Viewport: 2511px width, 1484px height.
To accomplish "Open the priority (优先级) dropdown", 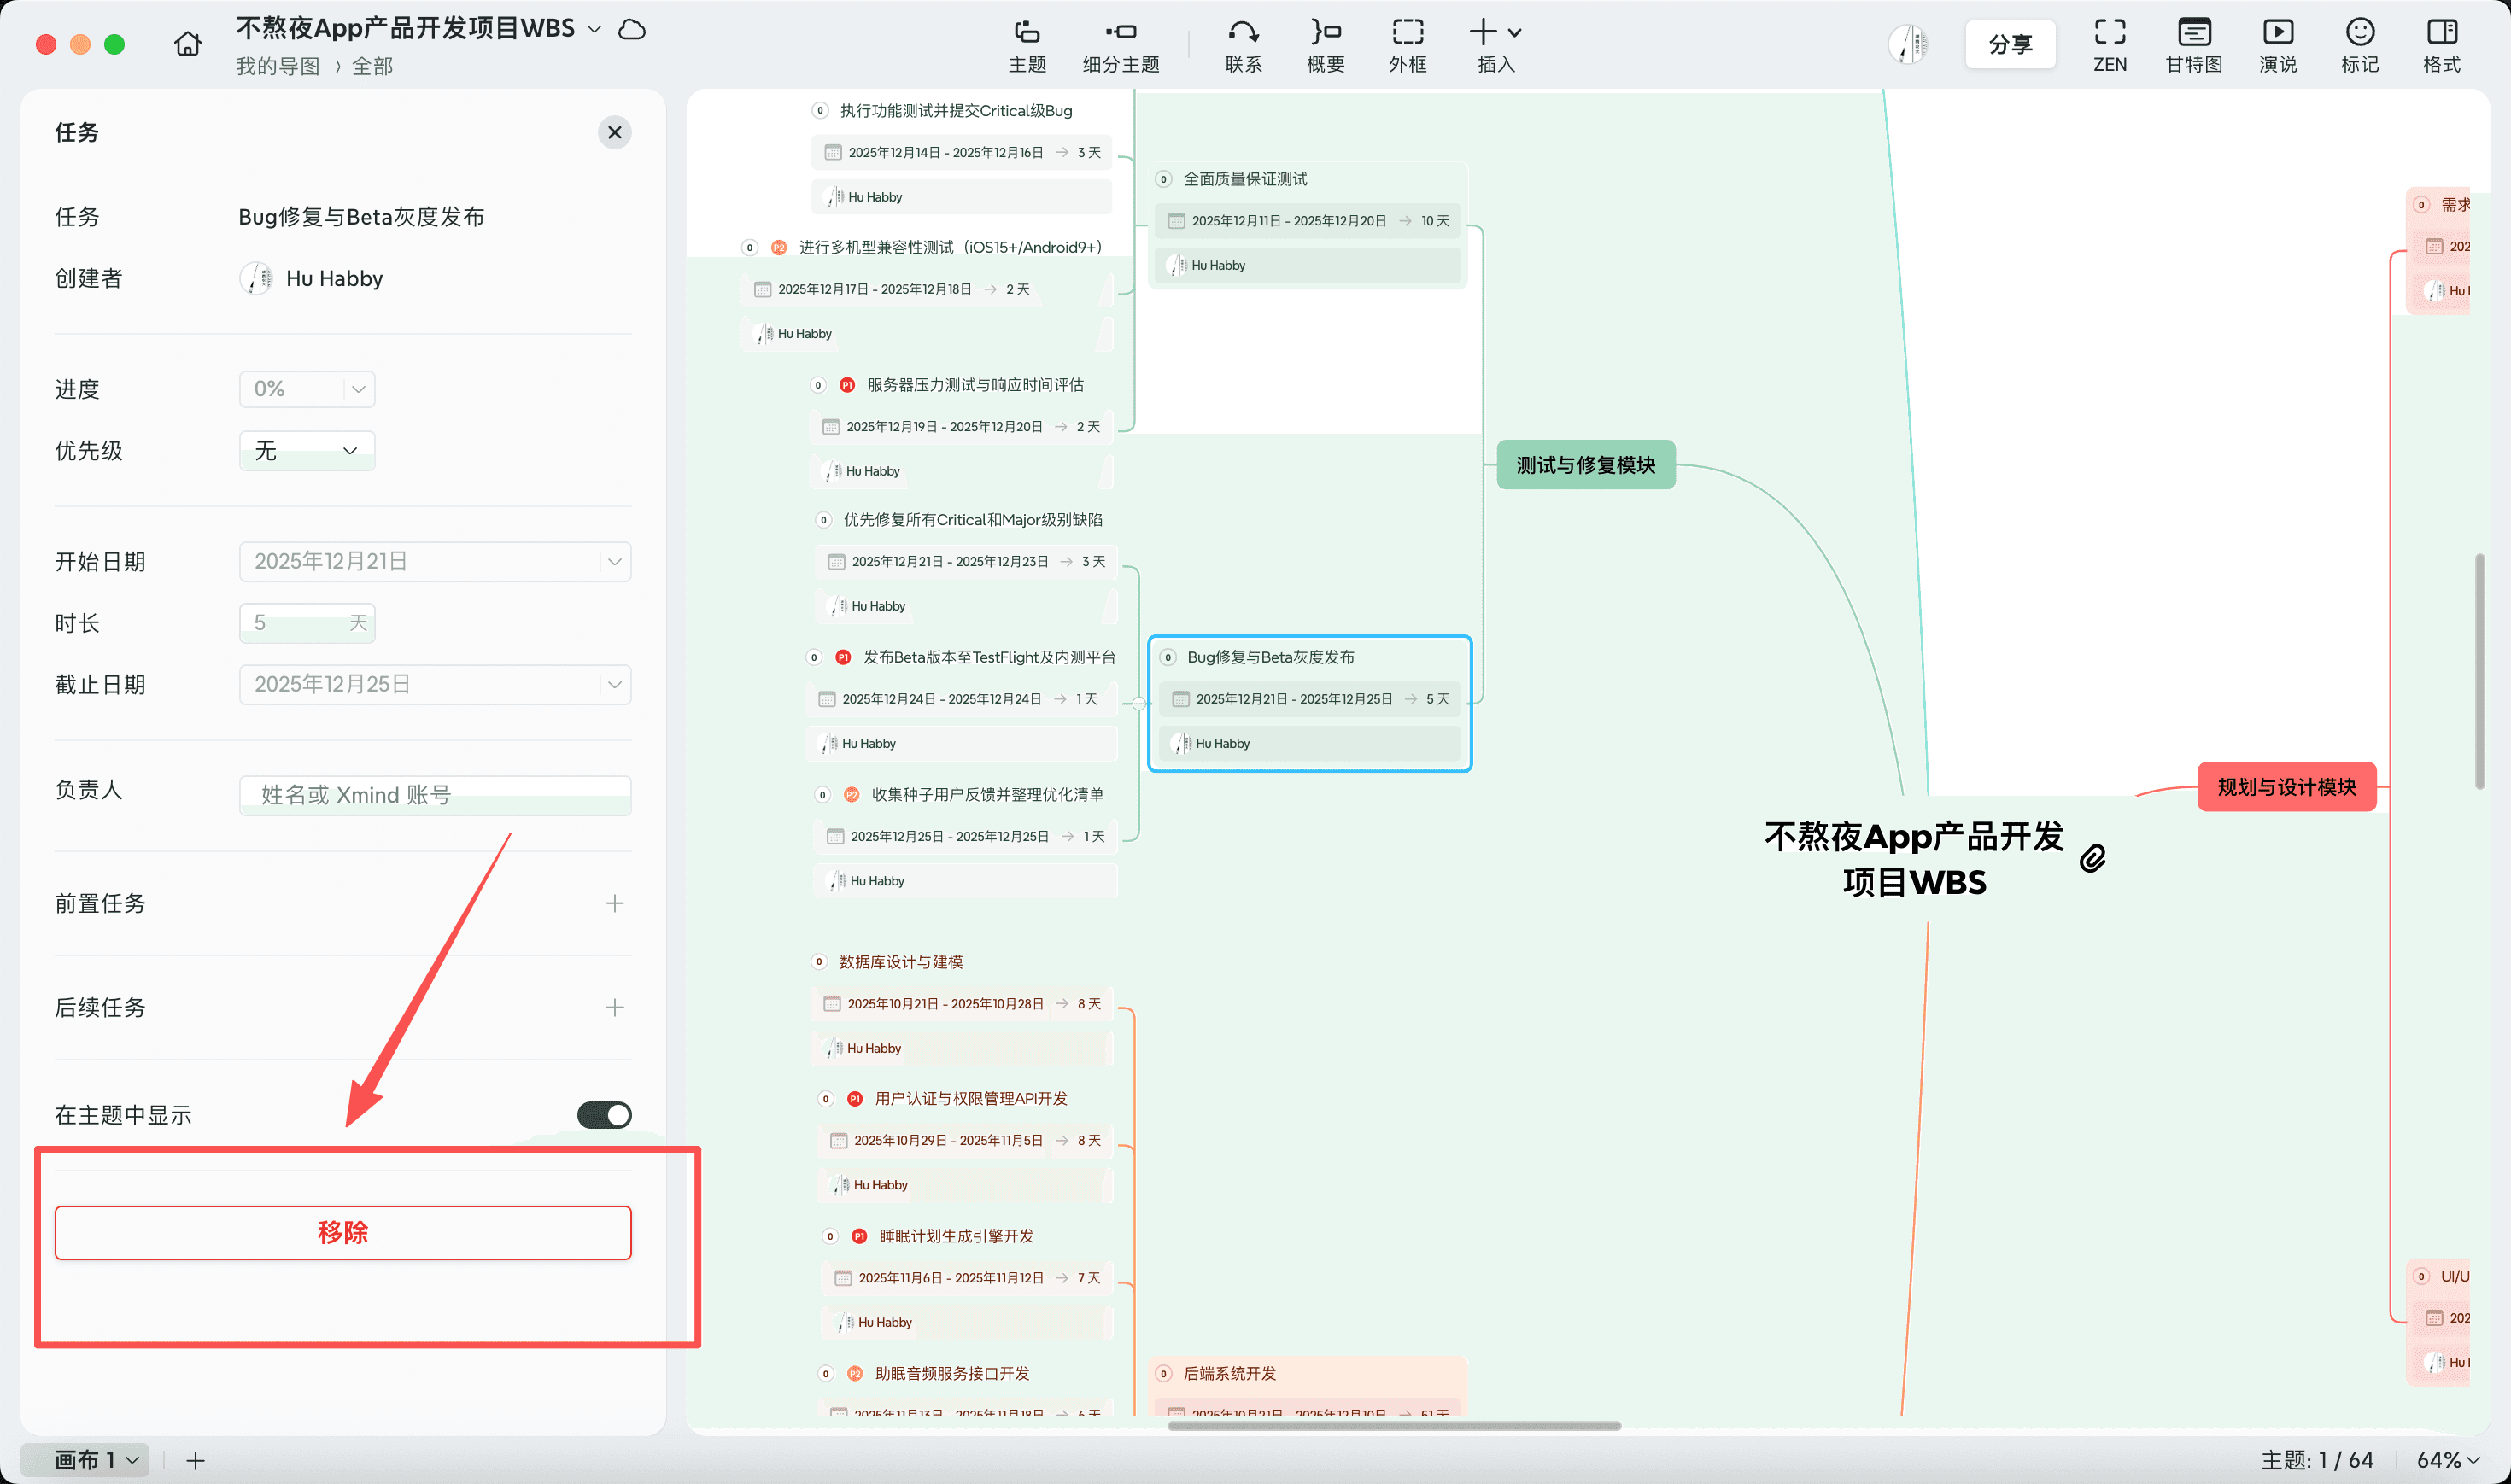I will [x=307, y=451].
